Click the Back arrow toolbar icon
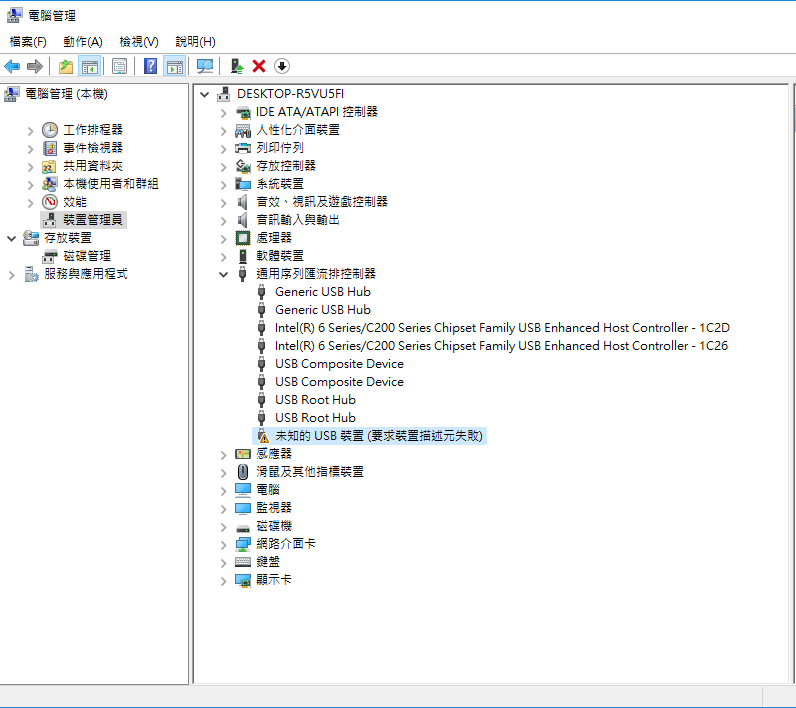The image size is (796, 708). pos(12,66)
